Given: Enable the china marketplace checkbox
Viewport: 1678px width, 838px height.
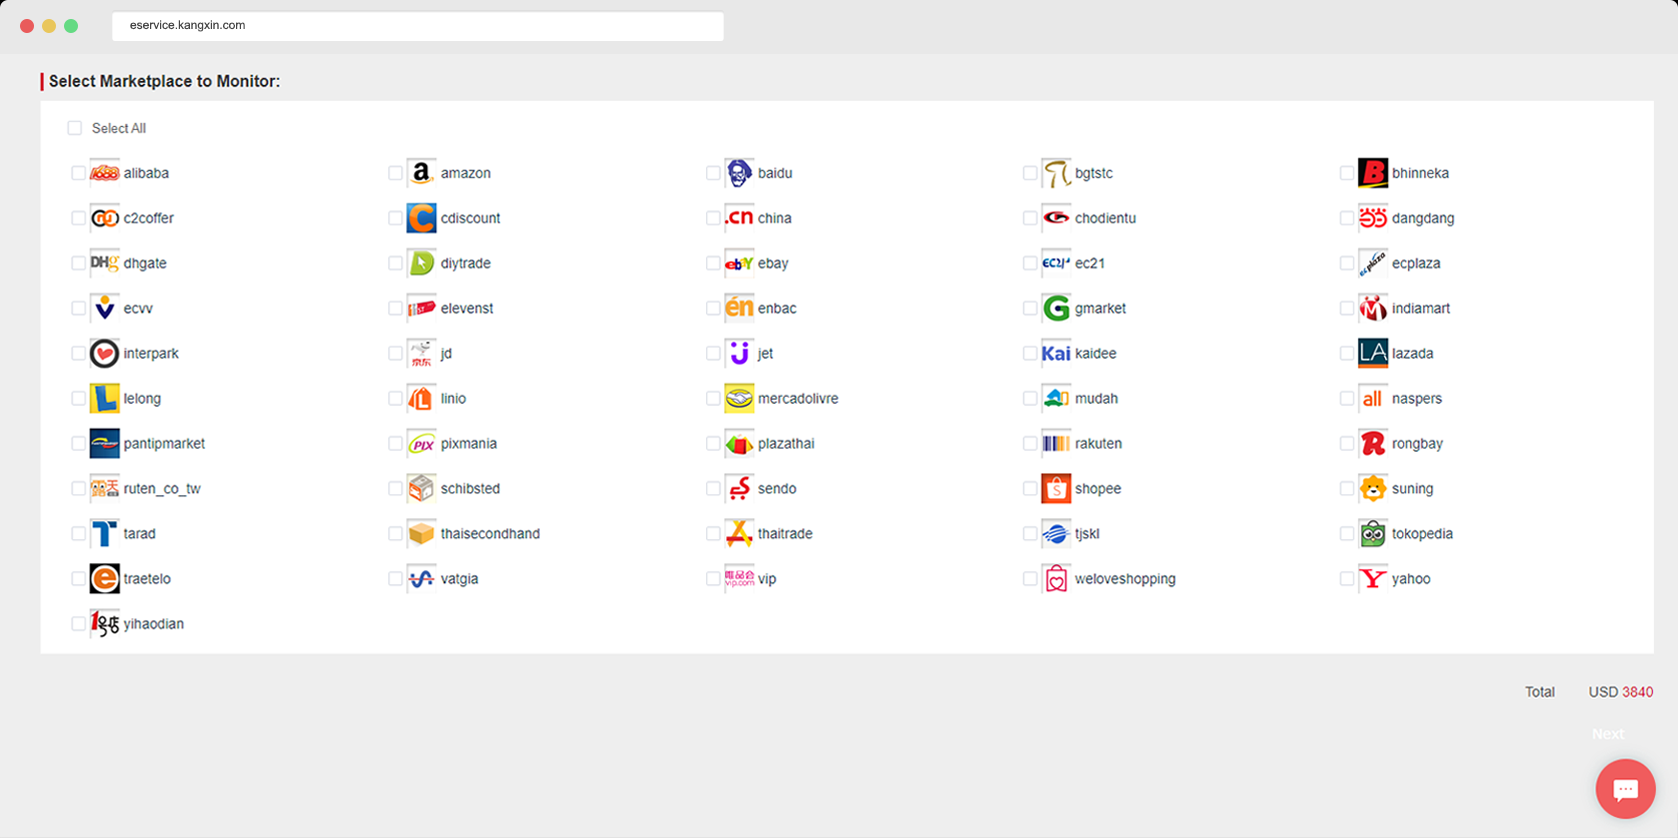Looking at the screenshot, I should (713, 218).
